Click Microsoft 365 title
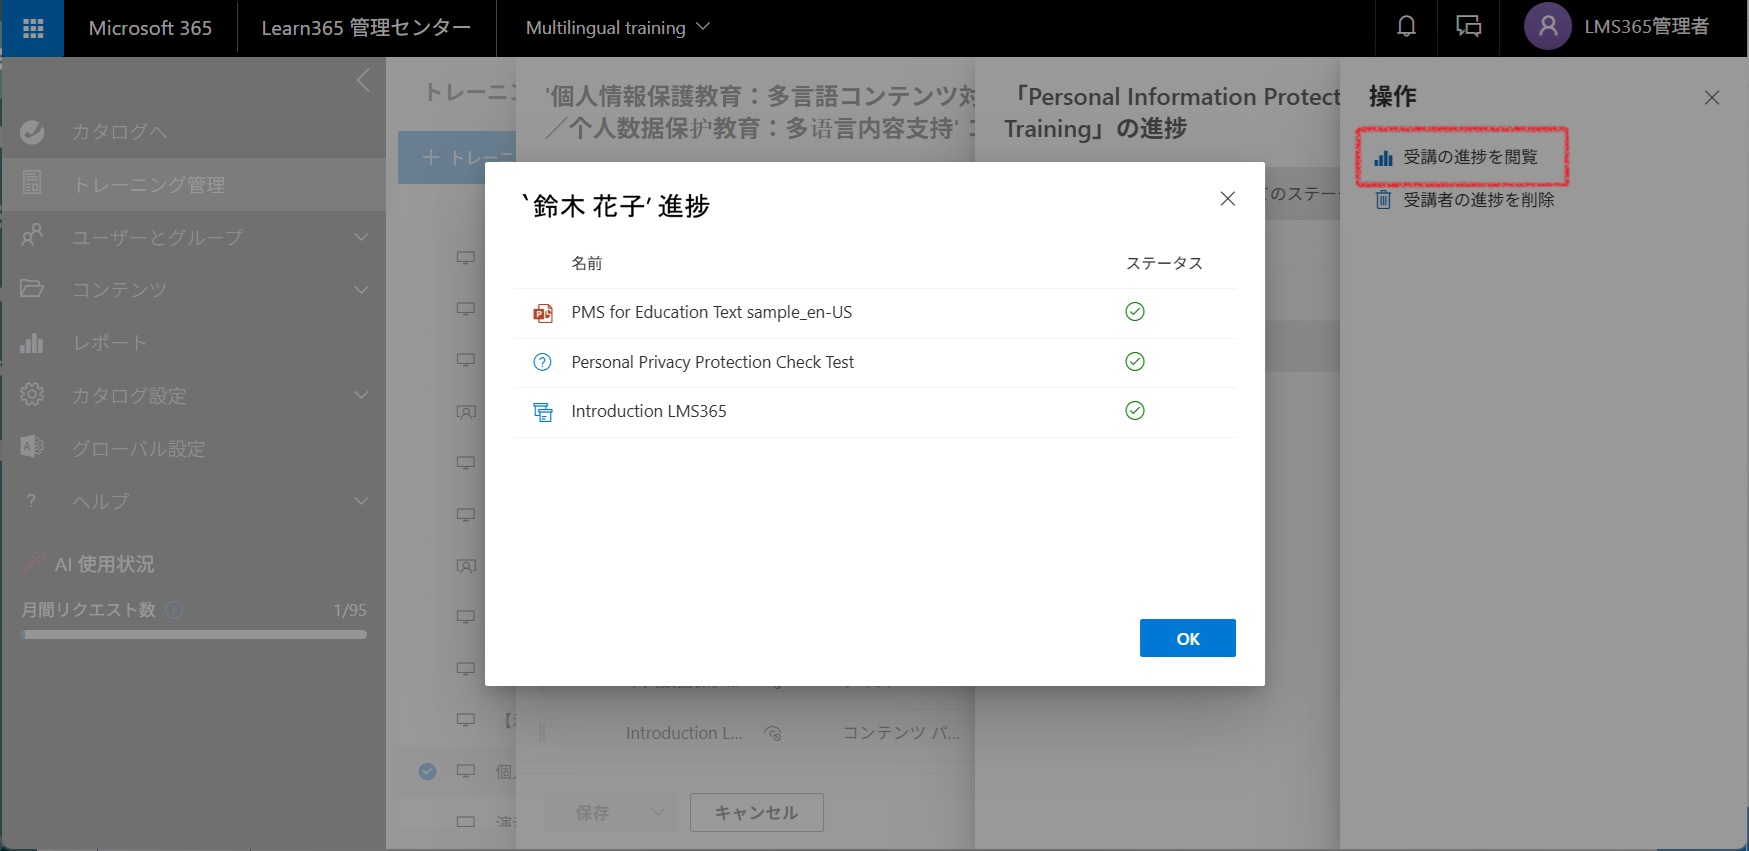 [x=150, y=28]
